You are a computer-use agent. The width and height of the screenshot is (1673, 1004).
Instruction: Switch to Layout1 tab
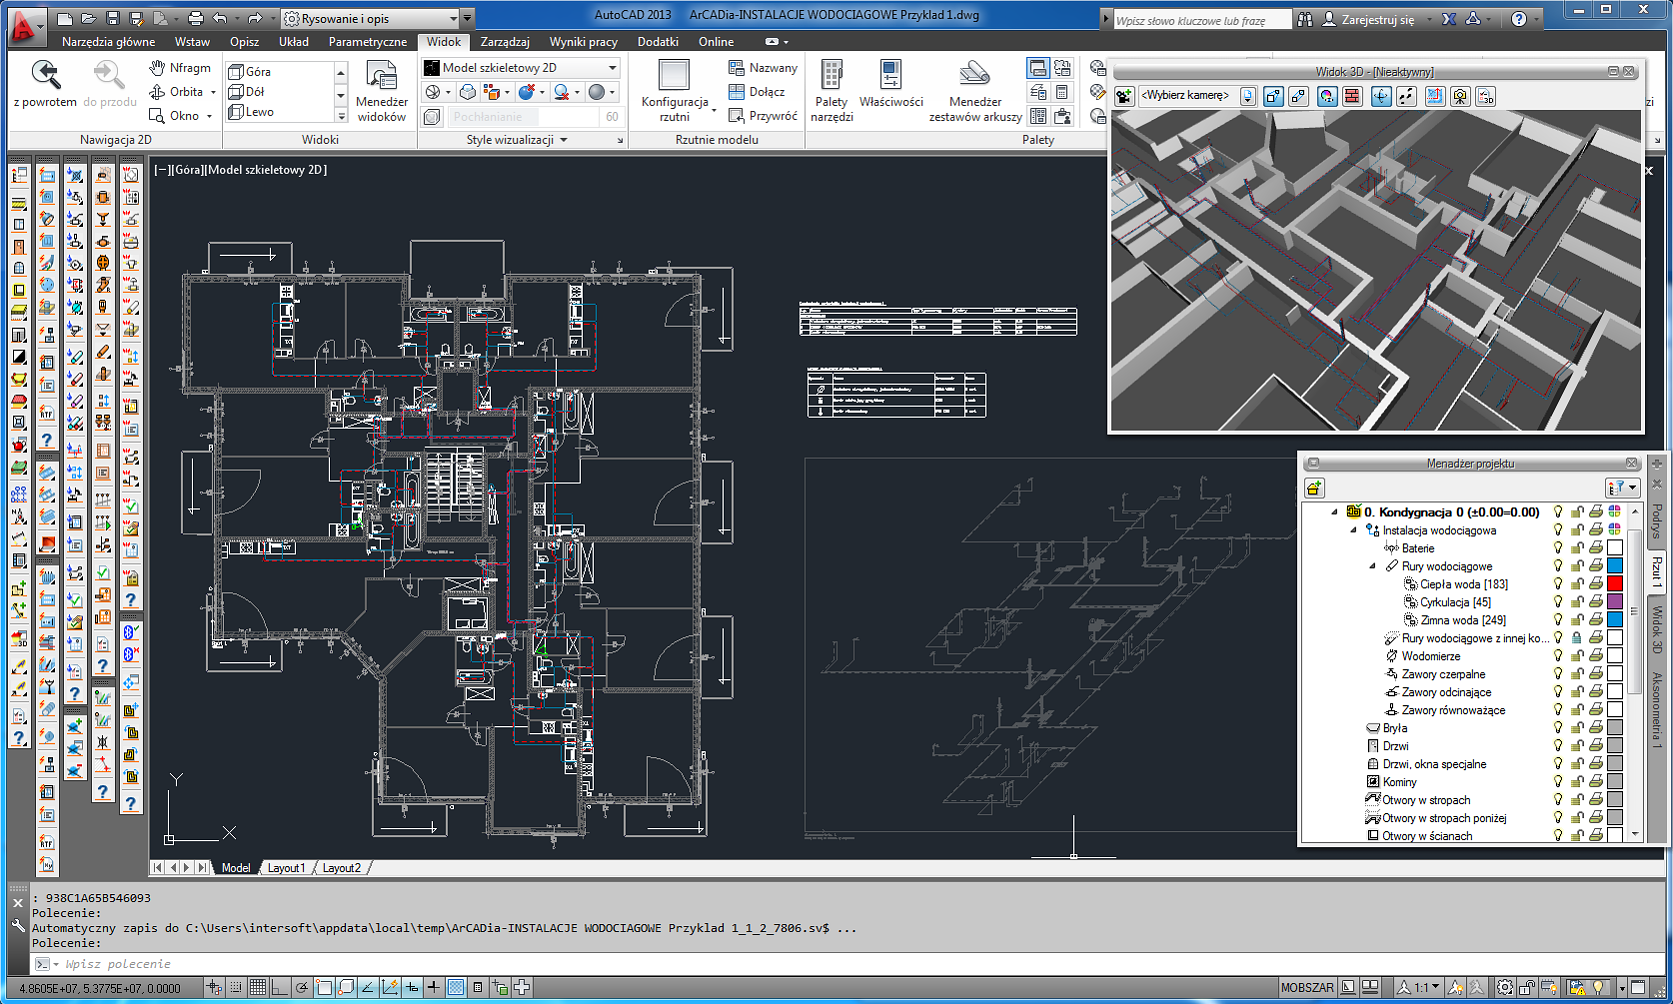click(x=286, y=868)
